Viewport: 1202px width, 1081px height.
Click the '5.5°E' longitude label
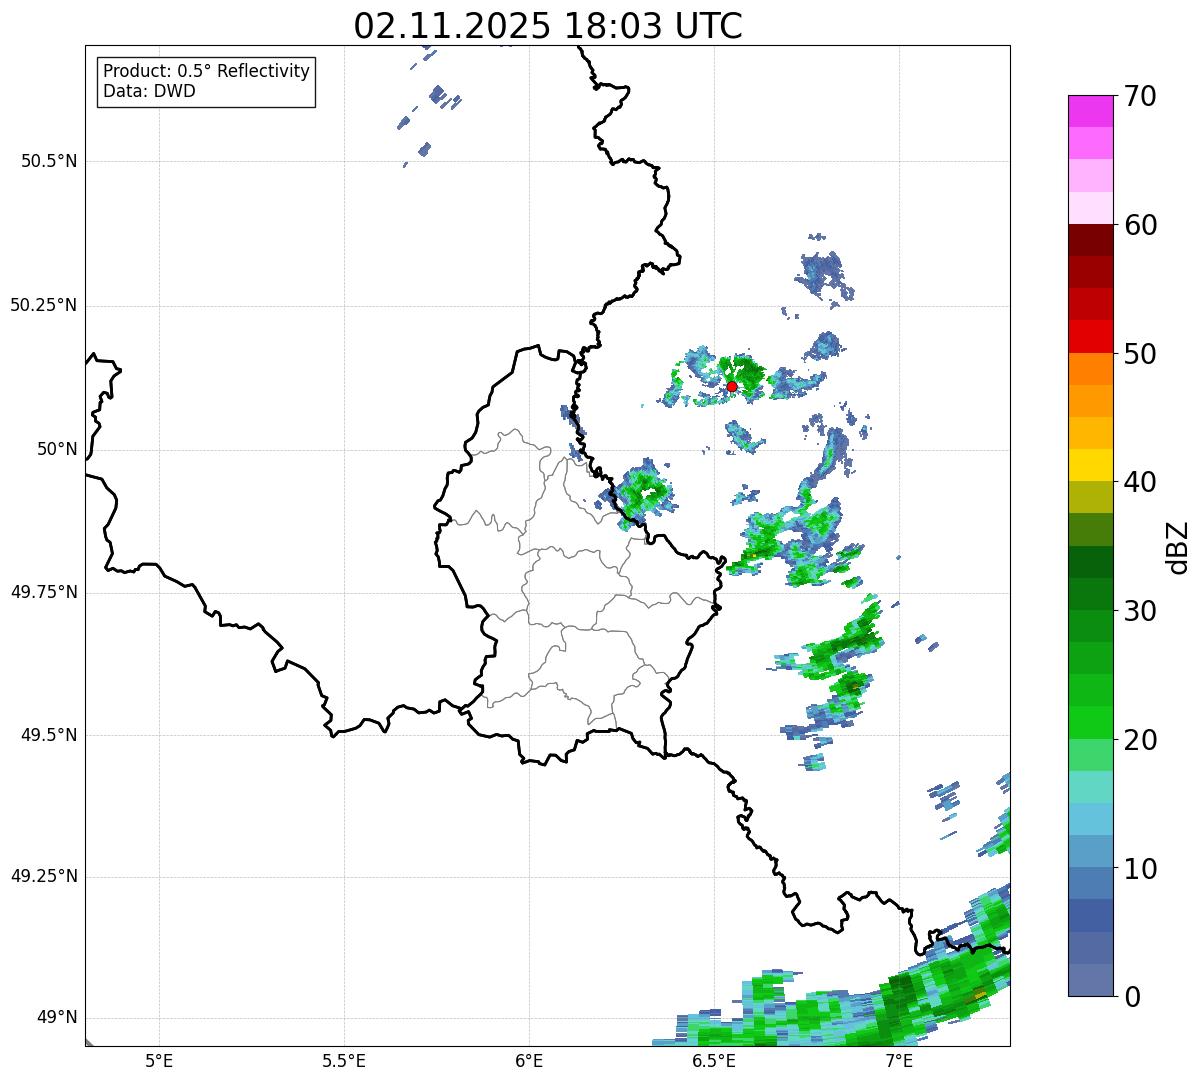(344, 1060)
